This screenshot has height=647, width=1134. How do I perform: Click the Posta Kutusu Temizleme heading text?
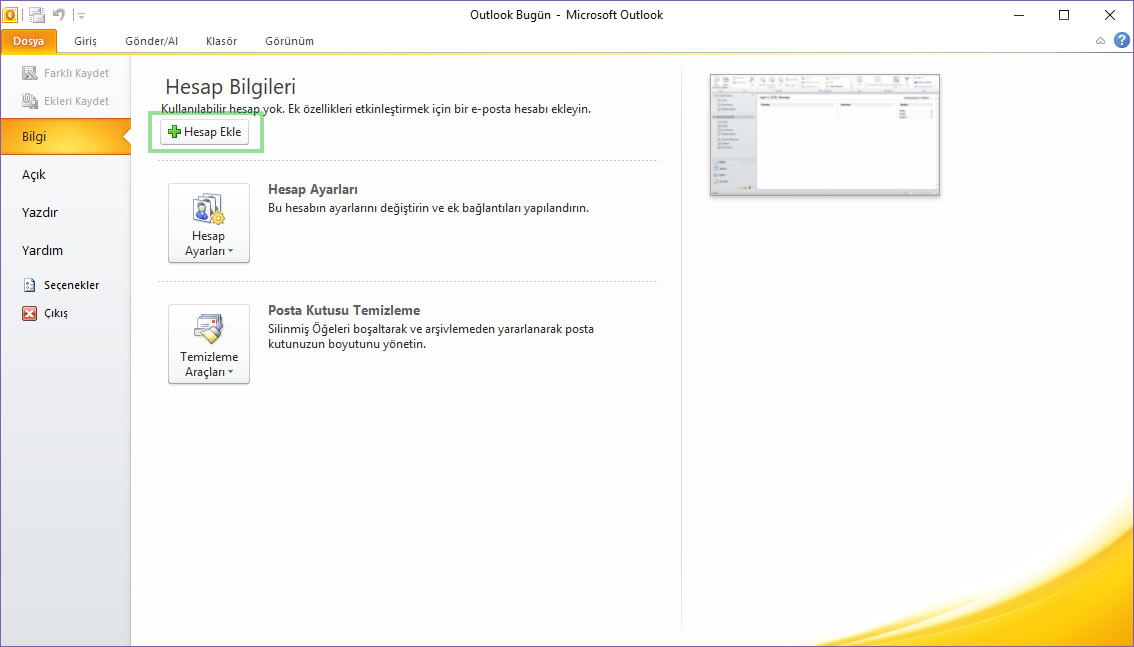344,310
